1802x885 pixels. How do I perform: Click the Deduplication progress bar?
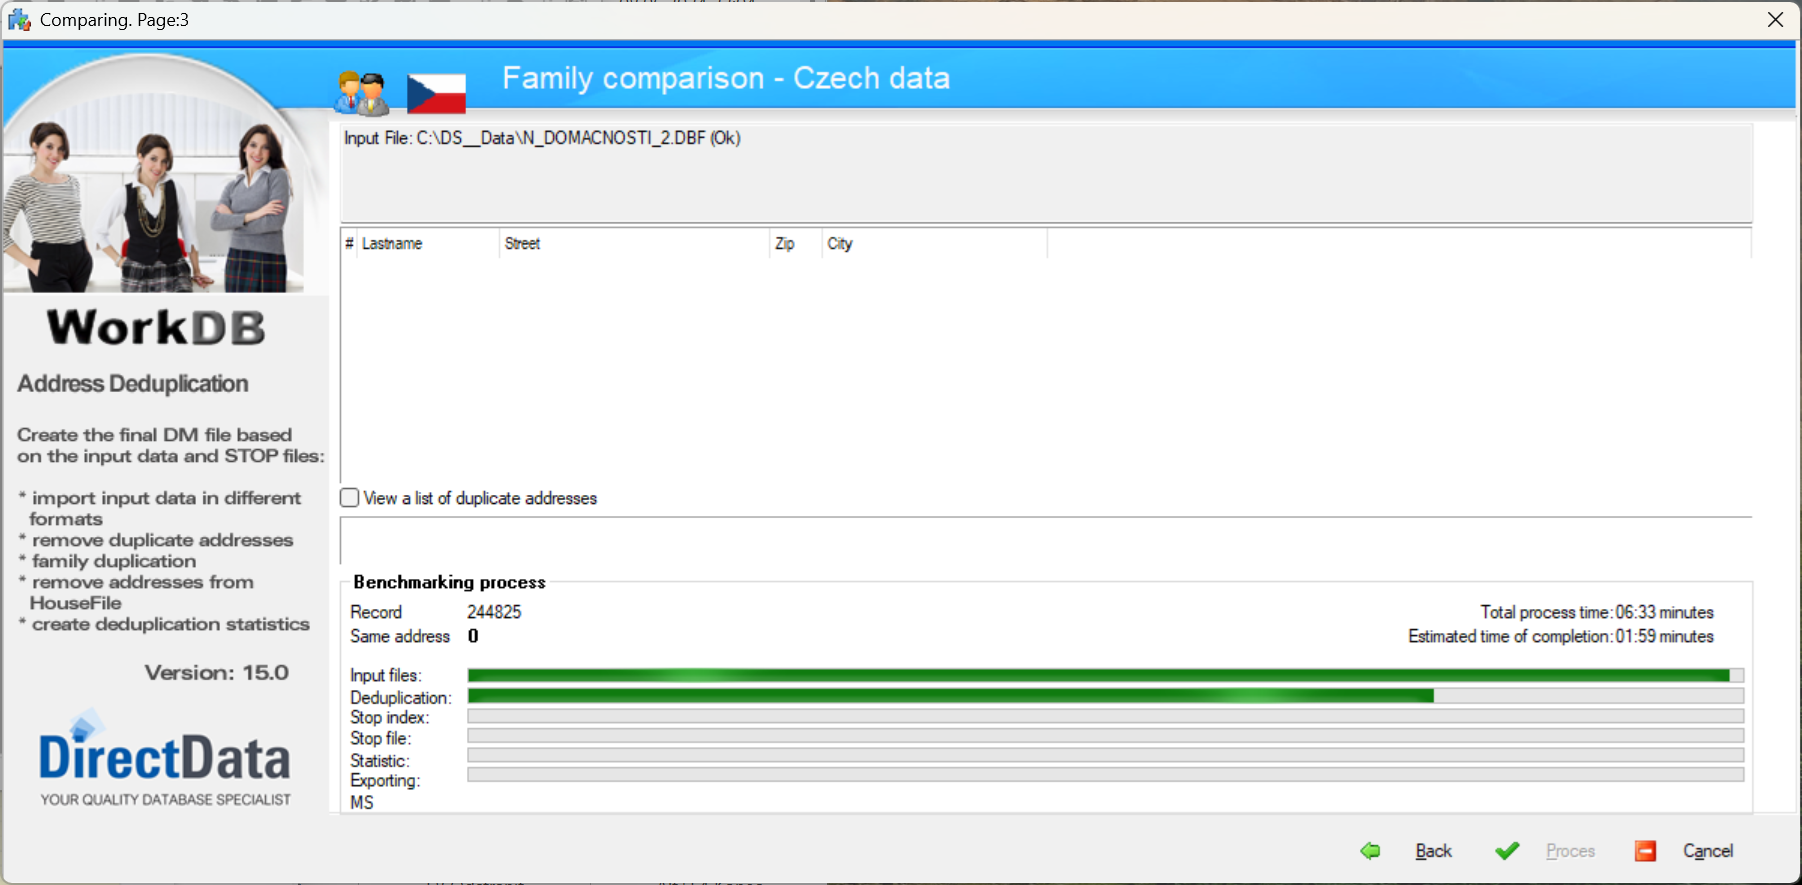[1105, 696]
